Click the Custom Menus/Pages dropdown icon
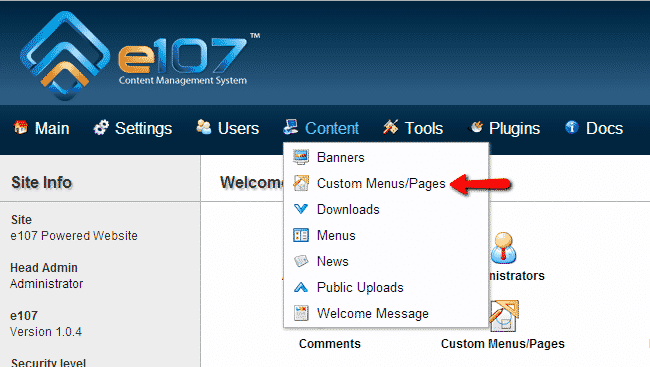The image size is (650, 367). tap(301, 183)
